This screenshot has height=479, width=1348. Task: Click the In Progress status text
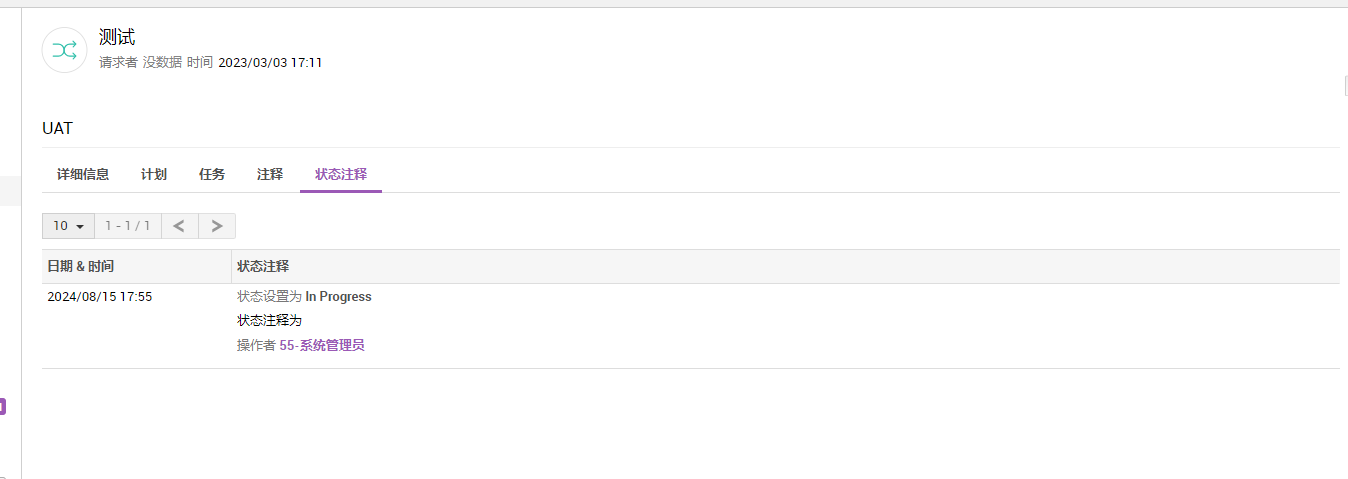338,297
